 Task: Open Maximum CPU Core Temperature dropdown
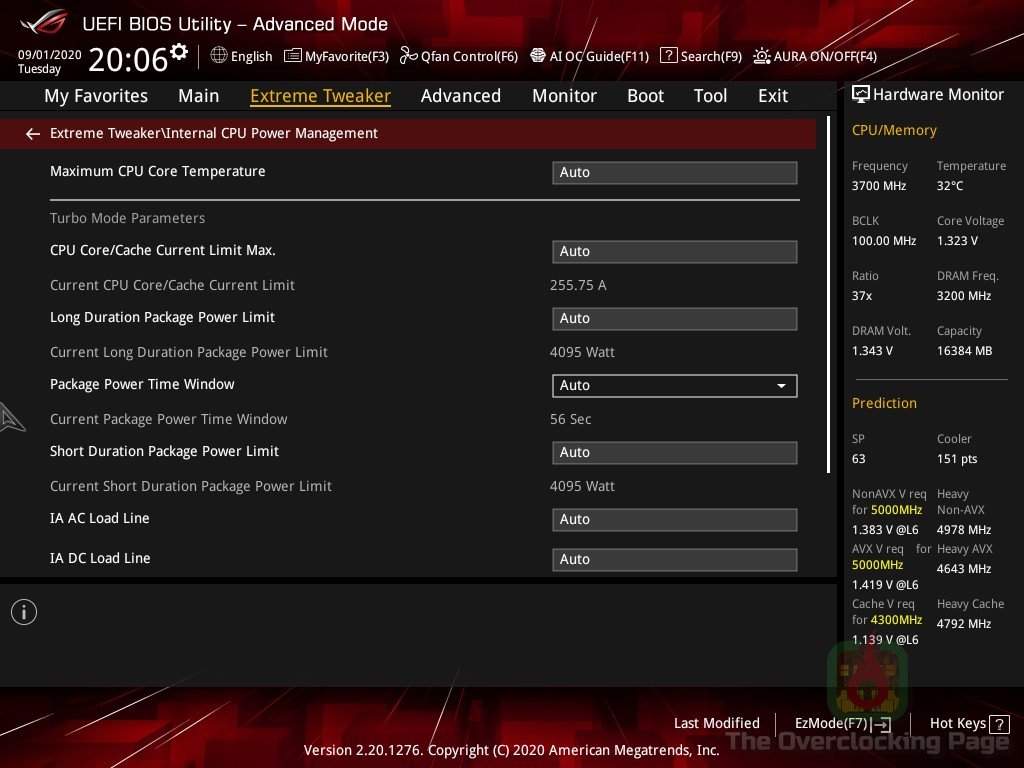[x=674, y=172]
